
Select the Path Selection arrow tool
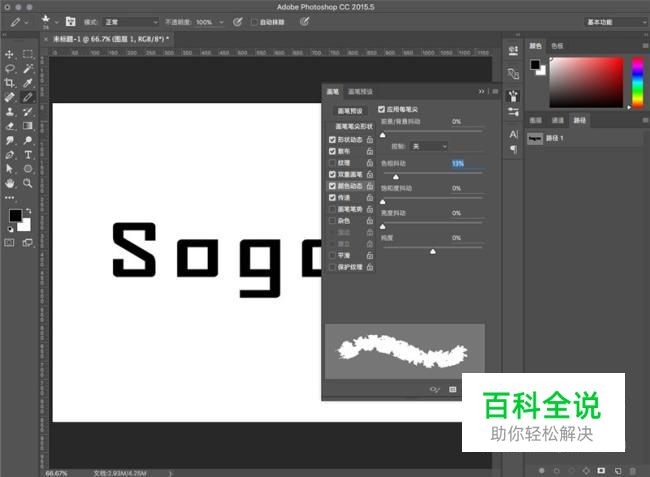point(10,169)
